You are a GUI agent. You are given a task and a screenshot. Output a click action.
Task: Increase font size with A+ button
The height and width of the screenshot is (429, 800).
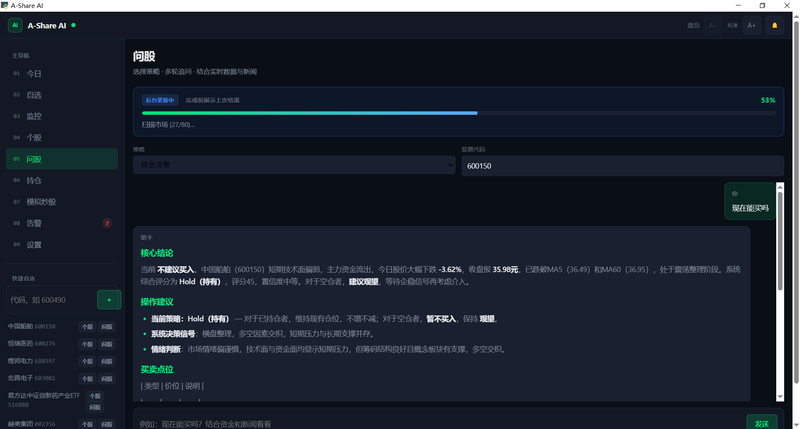click(752, 26)
